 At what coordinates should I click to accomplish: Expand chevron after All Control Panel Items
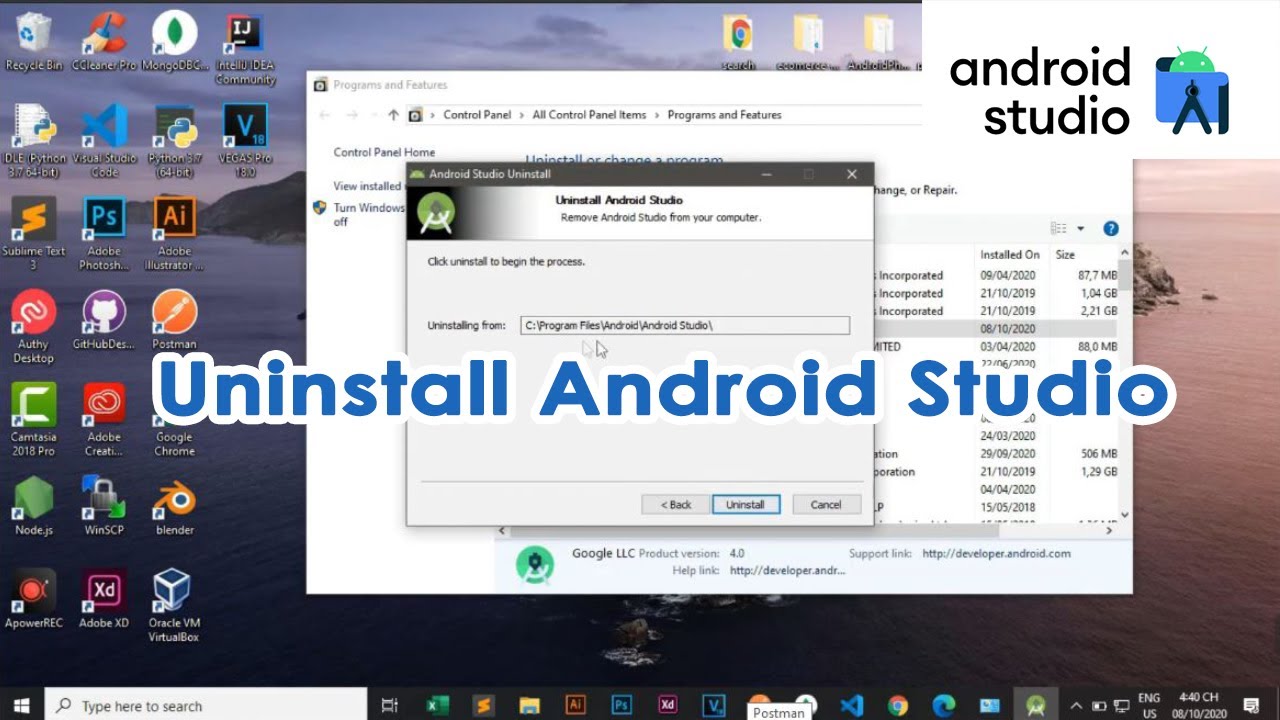(x=657, y=115)
